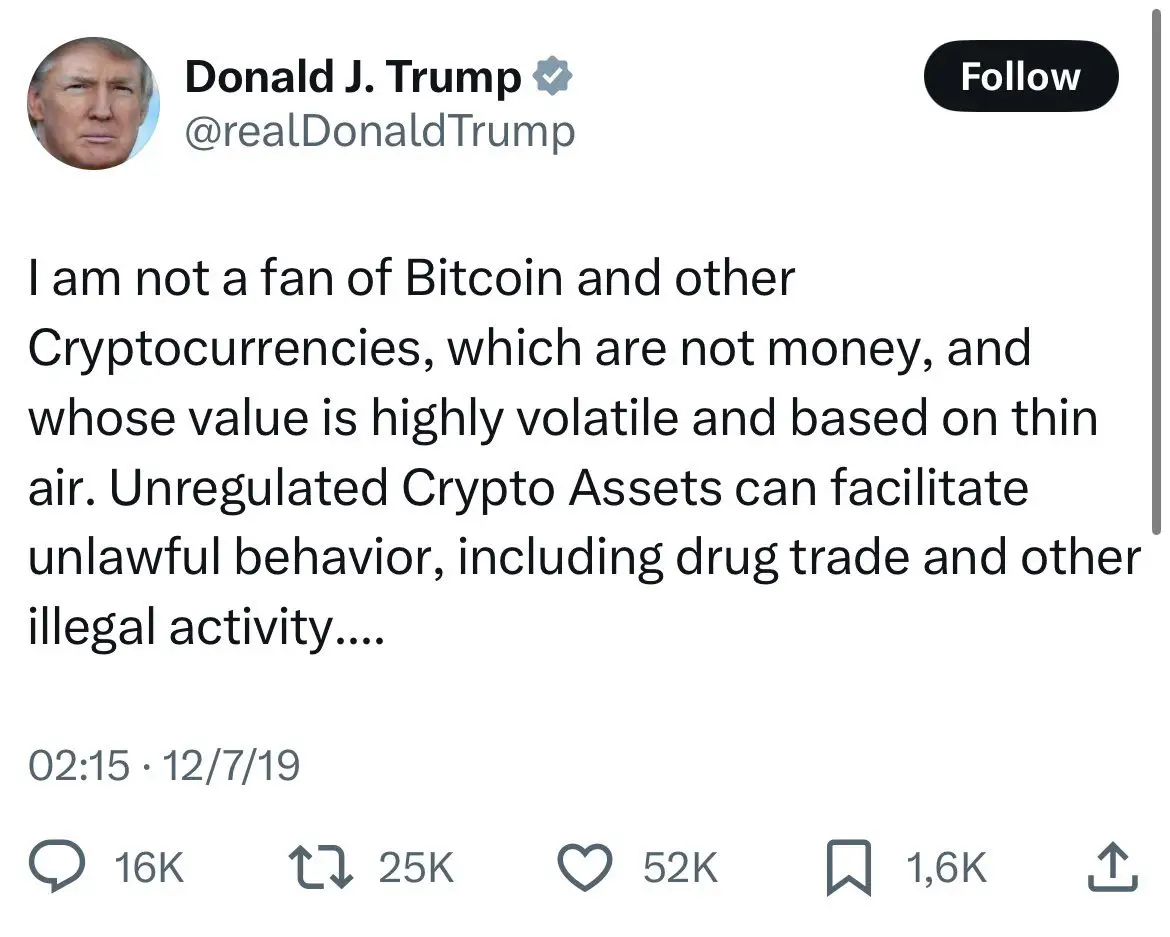The width and height of the screenshot is (1170, 937).
Task: View the 16K replies count
Action: 148,868
